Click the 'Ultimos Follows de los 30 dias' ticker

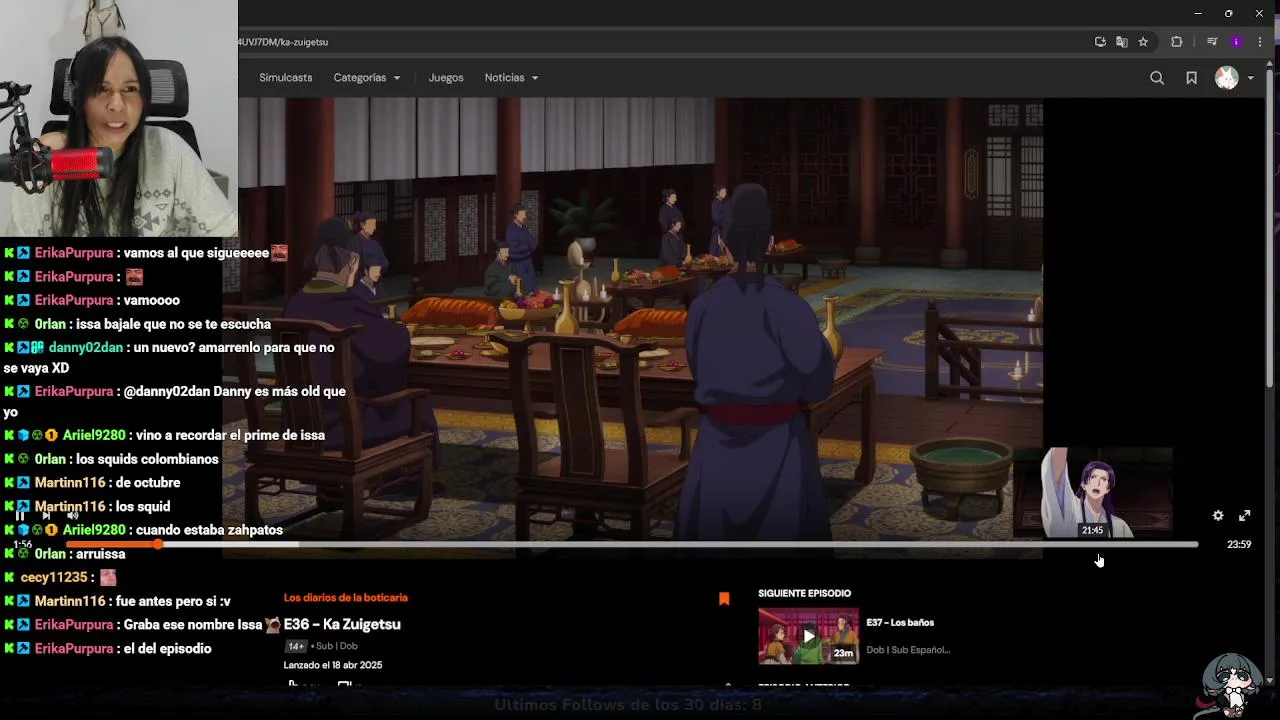(628, 704)
